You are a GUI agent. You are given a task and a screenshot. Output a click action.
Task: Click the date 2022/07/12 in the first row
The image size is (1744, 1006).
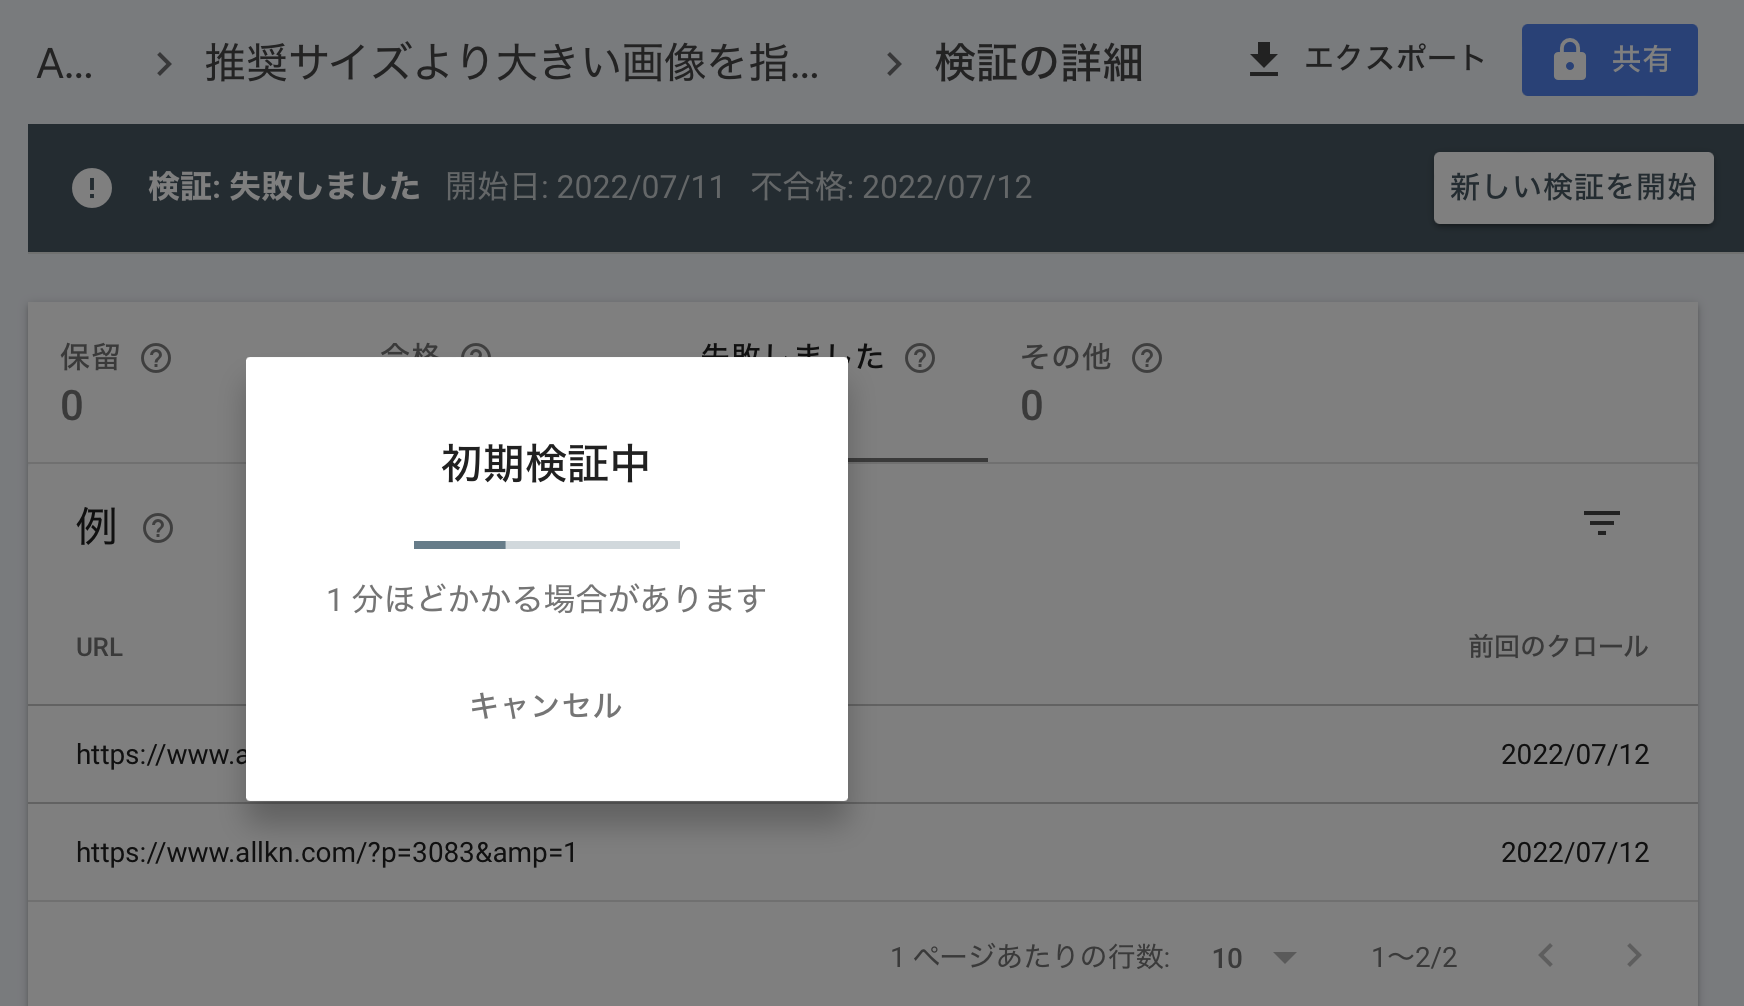(x=1575, y=755)
